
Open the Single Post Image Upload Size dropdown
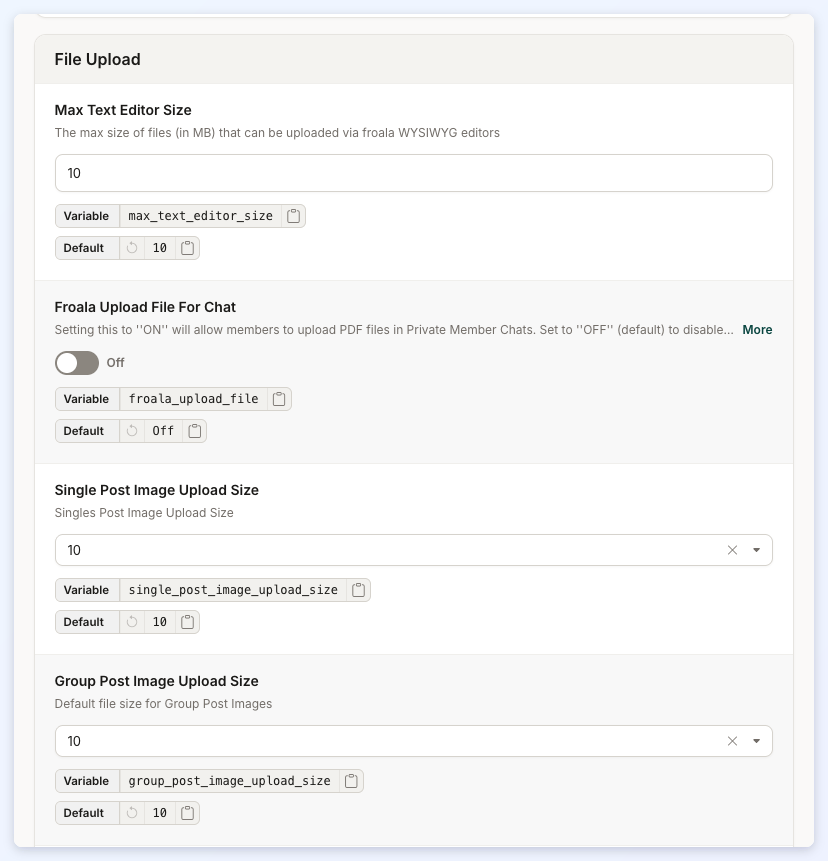pyautogui.click(x=756, y=550)
